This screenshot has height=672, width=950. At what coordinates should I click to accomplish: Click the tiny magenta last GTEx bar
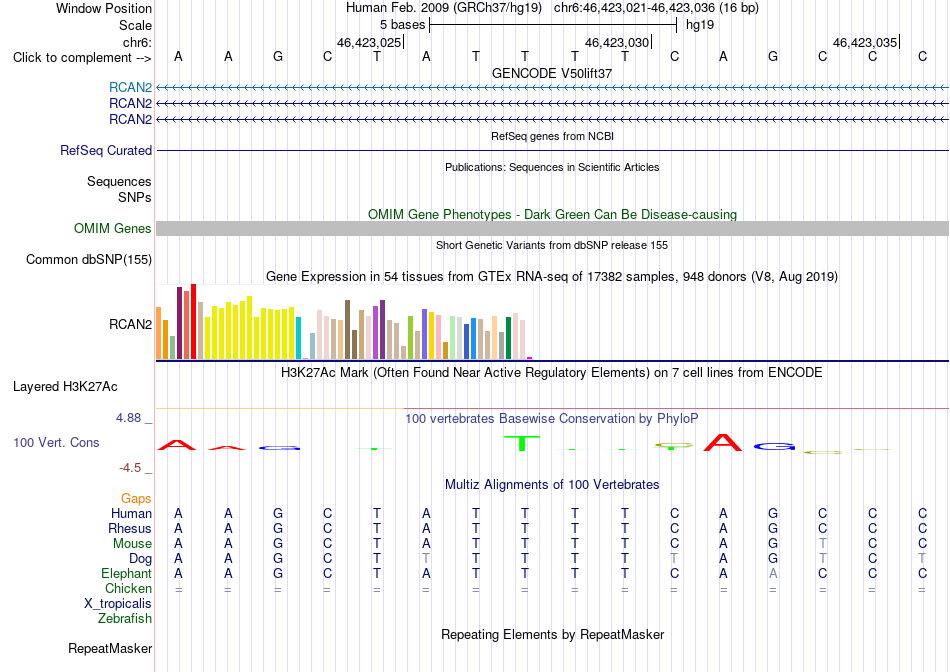tap(530, 358)
